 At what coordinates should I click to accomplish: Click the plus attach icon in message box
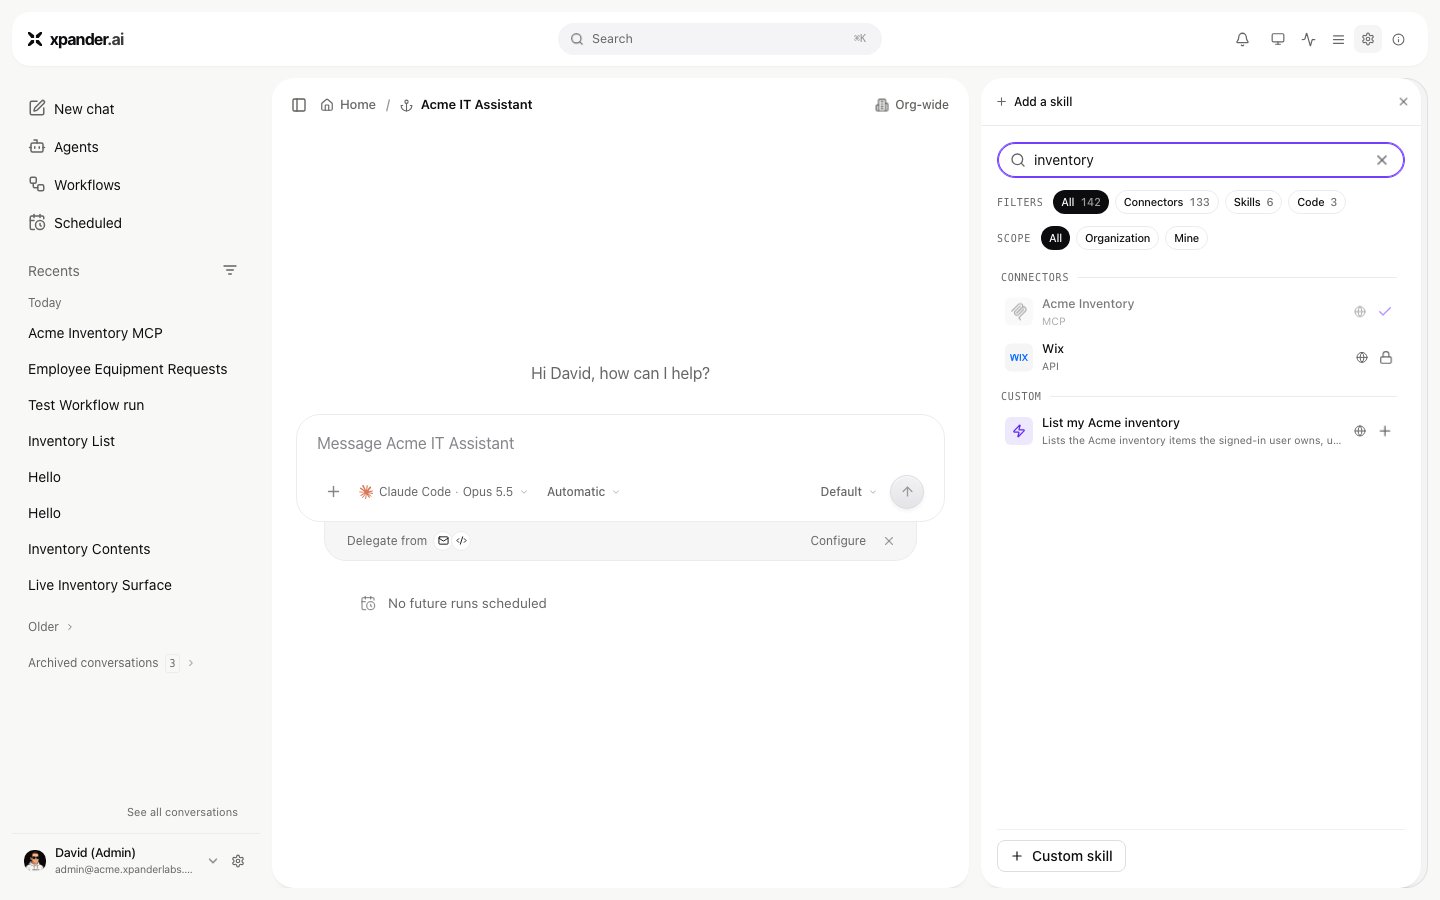coord(334,492)
